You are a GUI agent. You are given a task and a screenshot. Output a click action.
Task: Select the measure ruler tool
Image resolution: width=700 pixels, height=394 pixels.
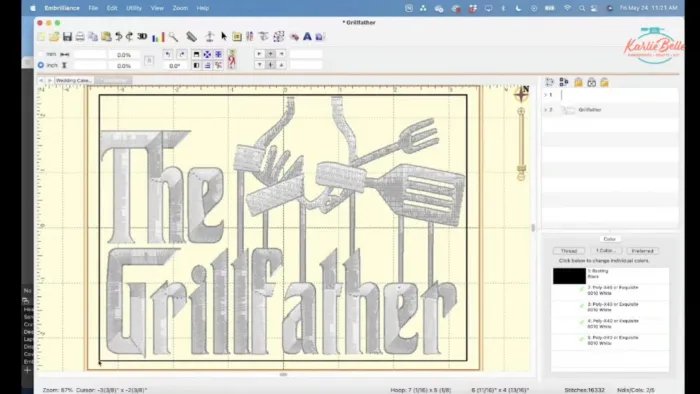click(192, 37)
